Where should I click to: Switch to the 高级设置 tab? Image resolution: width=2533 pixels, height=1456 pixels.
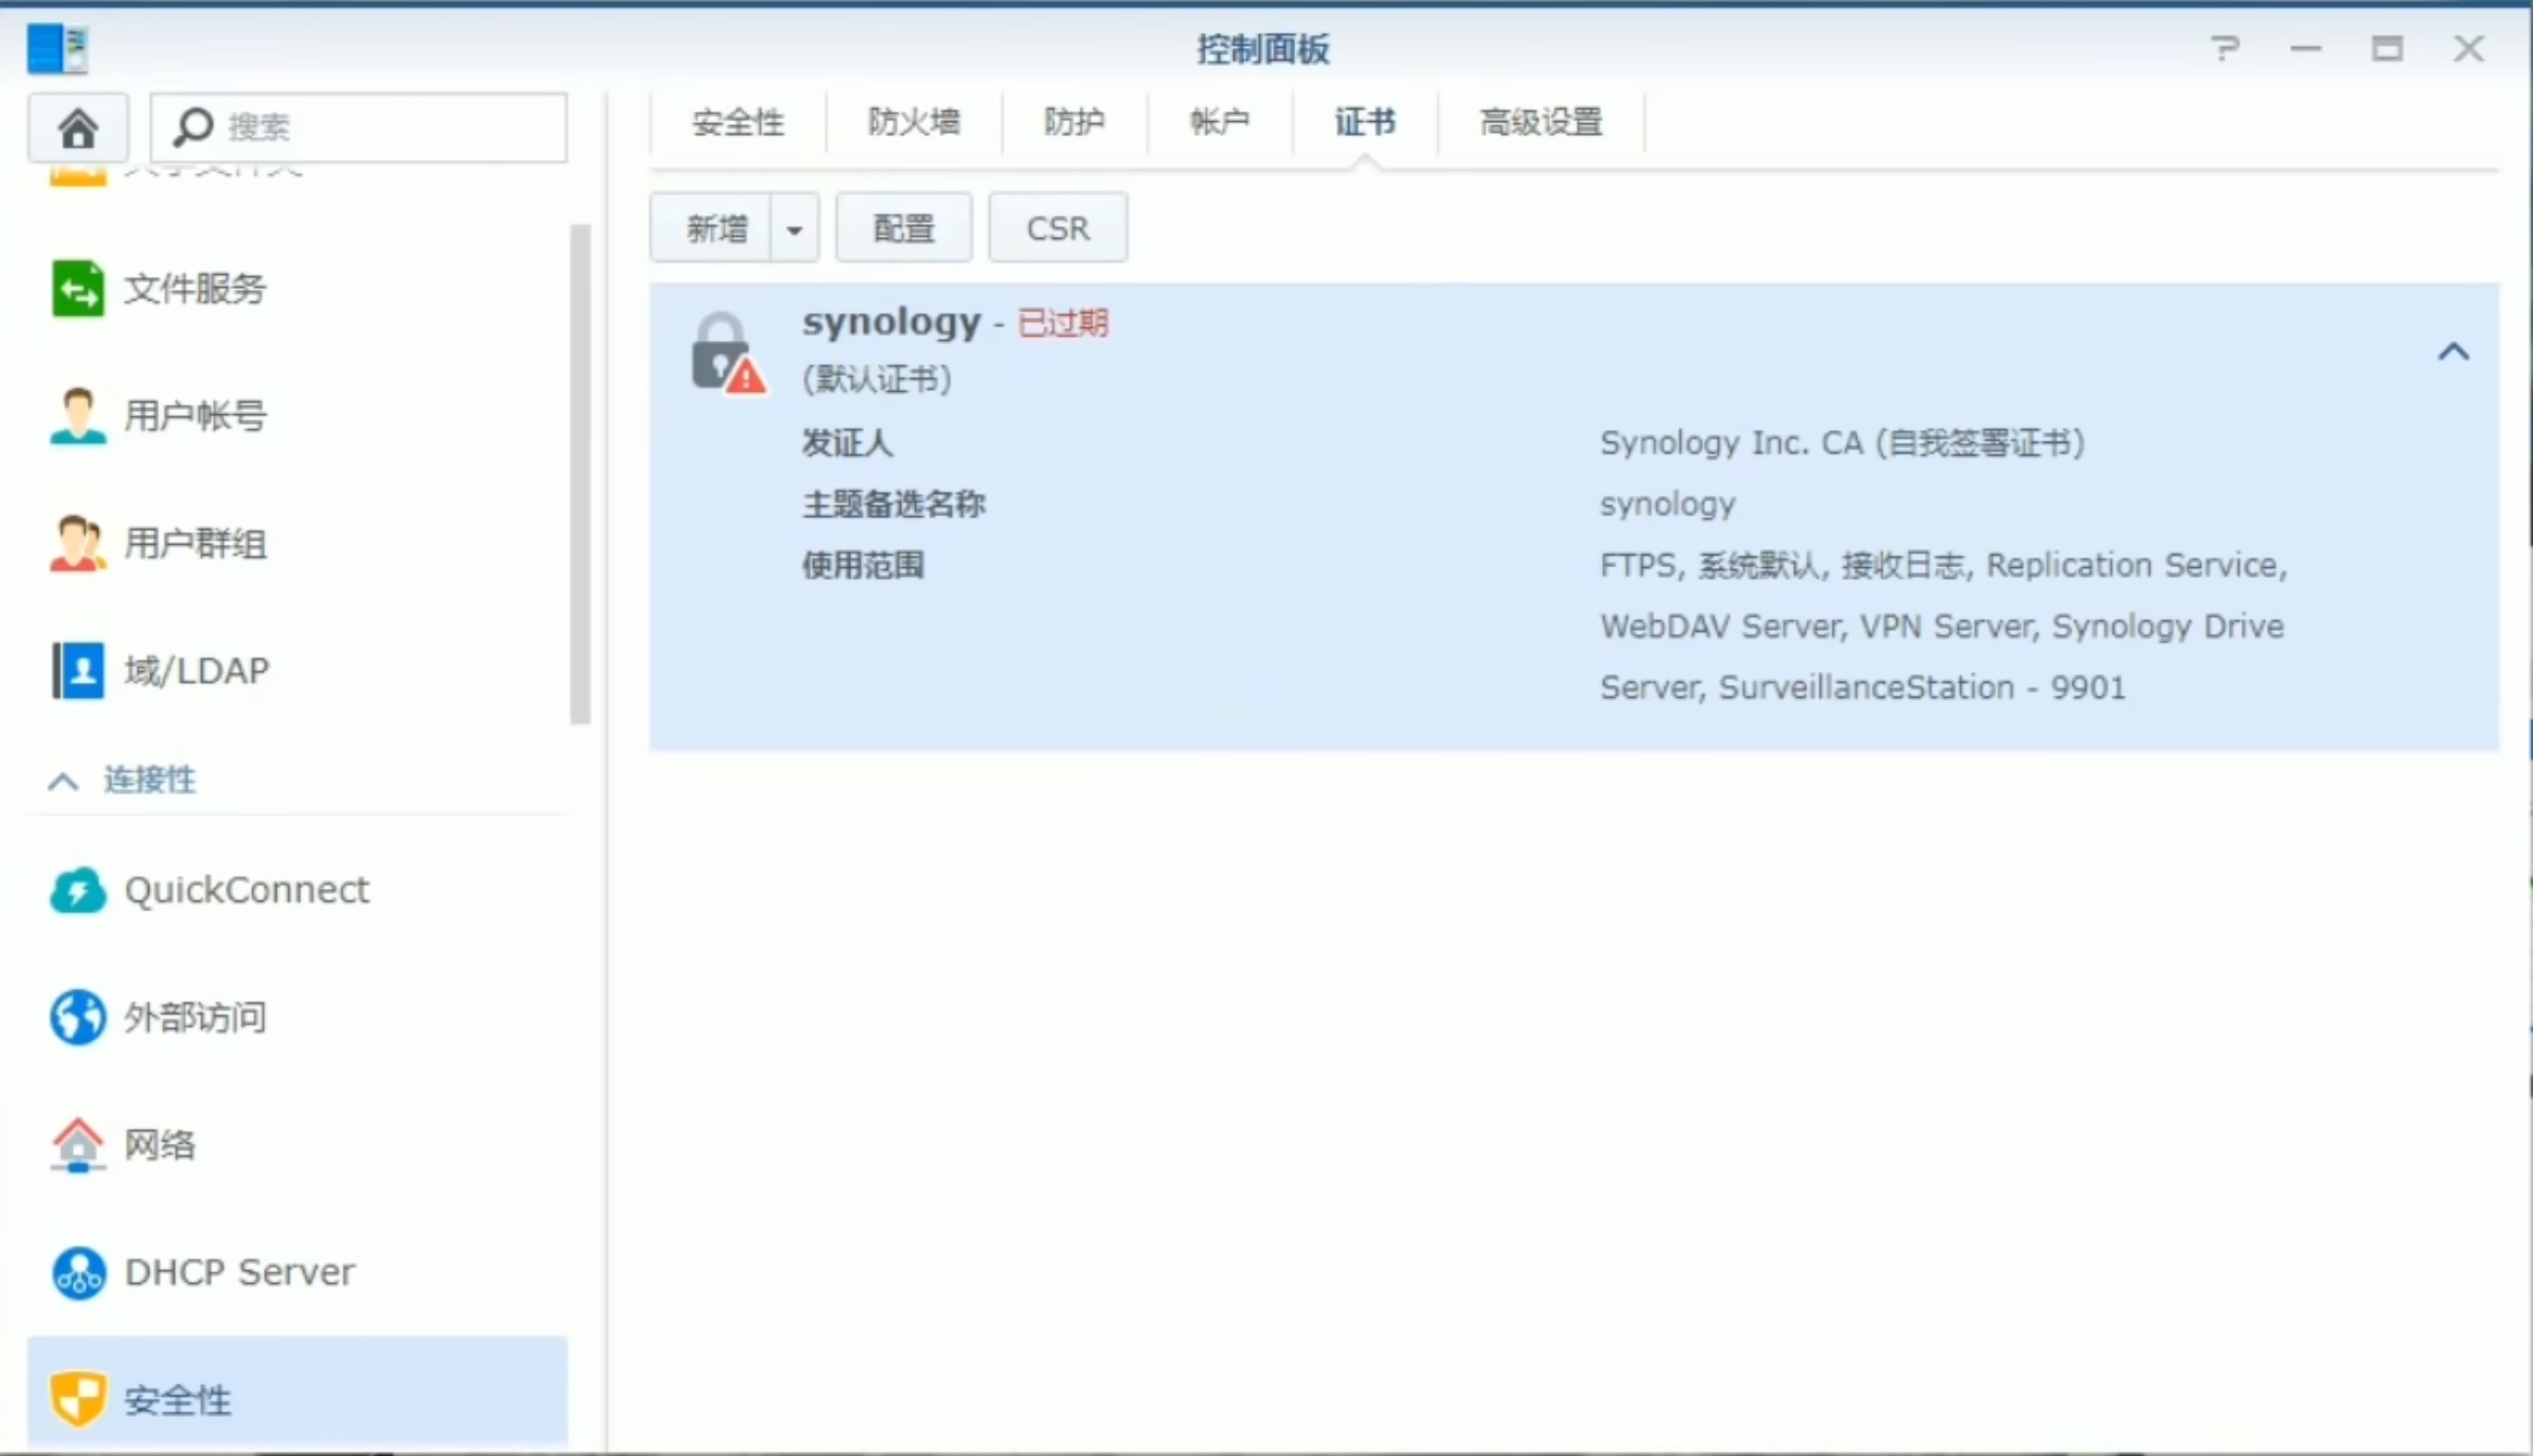tap(1541, 122)
